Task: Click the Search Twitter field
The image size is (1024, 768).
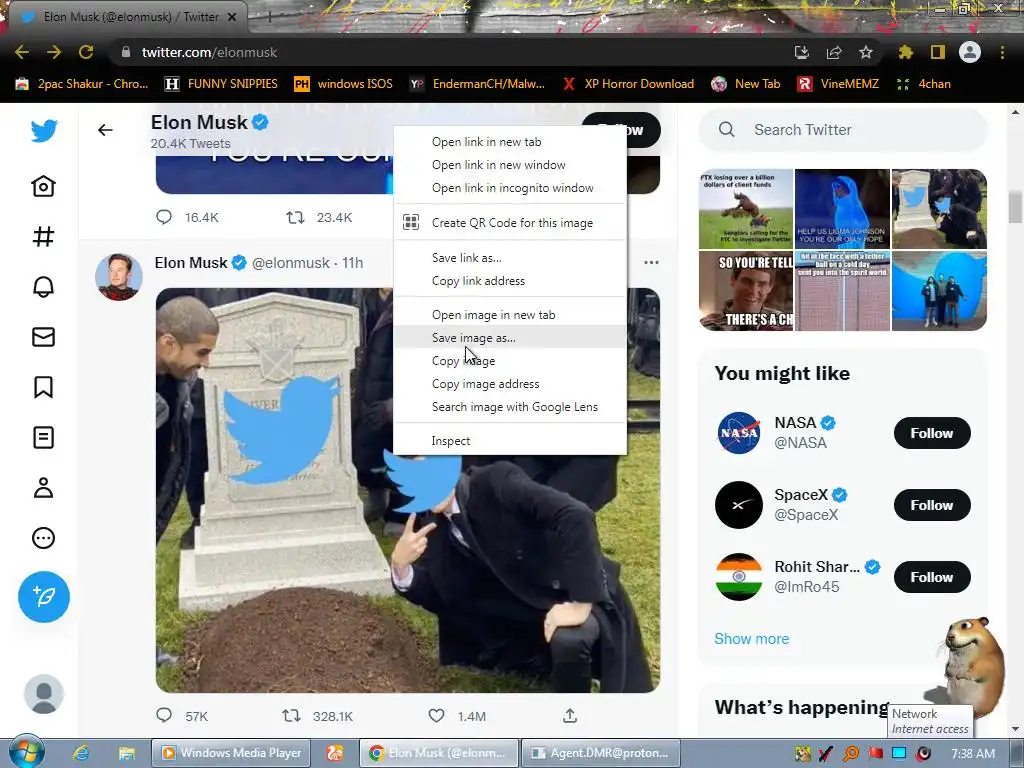Action: 842,130
